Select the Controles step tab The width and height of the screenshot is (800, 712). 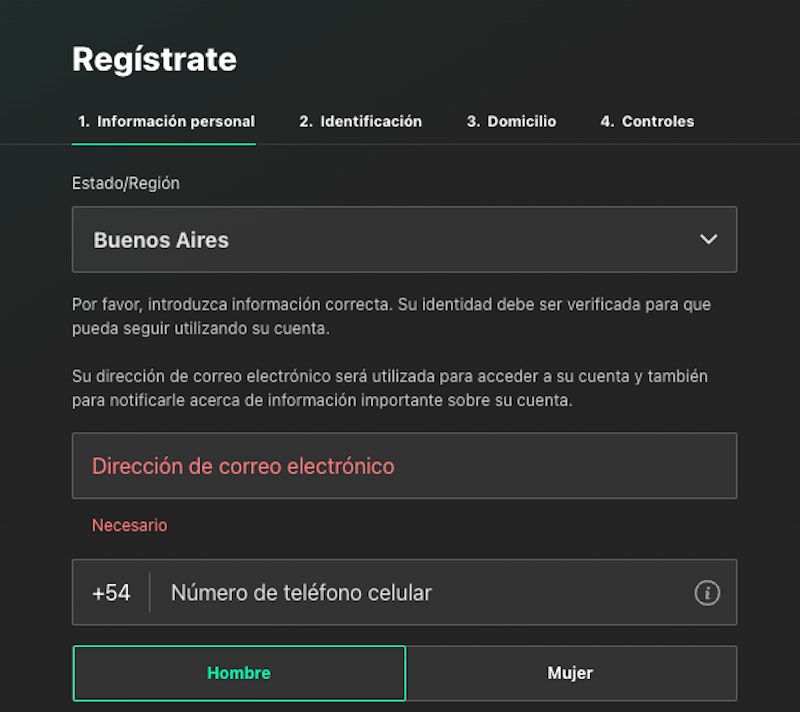(647, 122)
